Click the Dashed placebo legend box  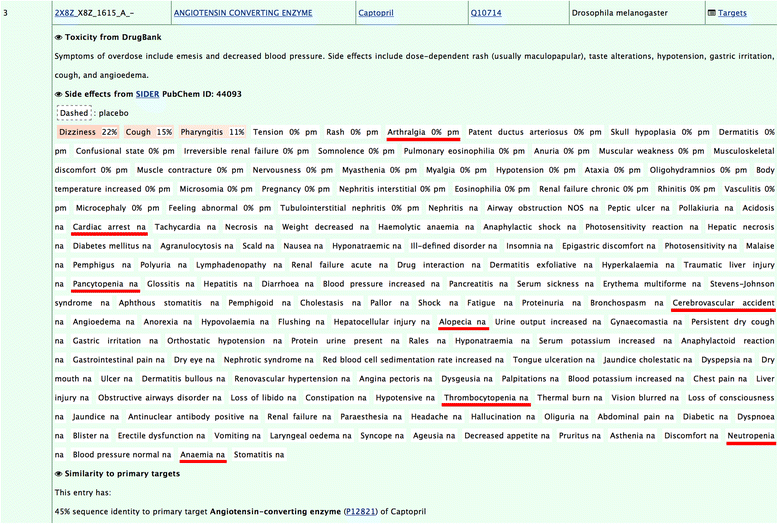pyautogui.click(x=73, y=113)
